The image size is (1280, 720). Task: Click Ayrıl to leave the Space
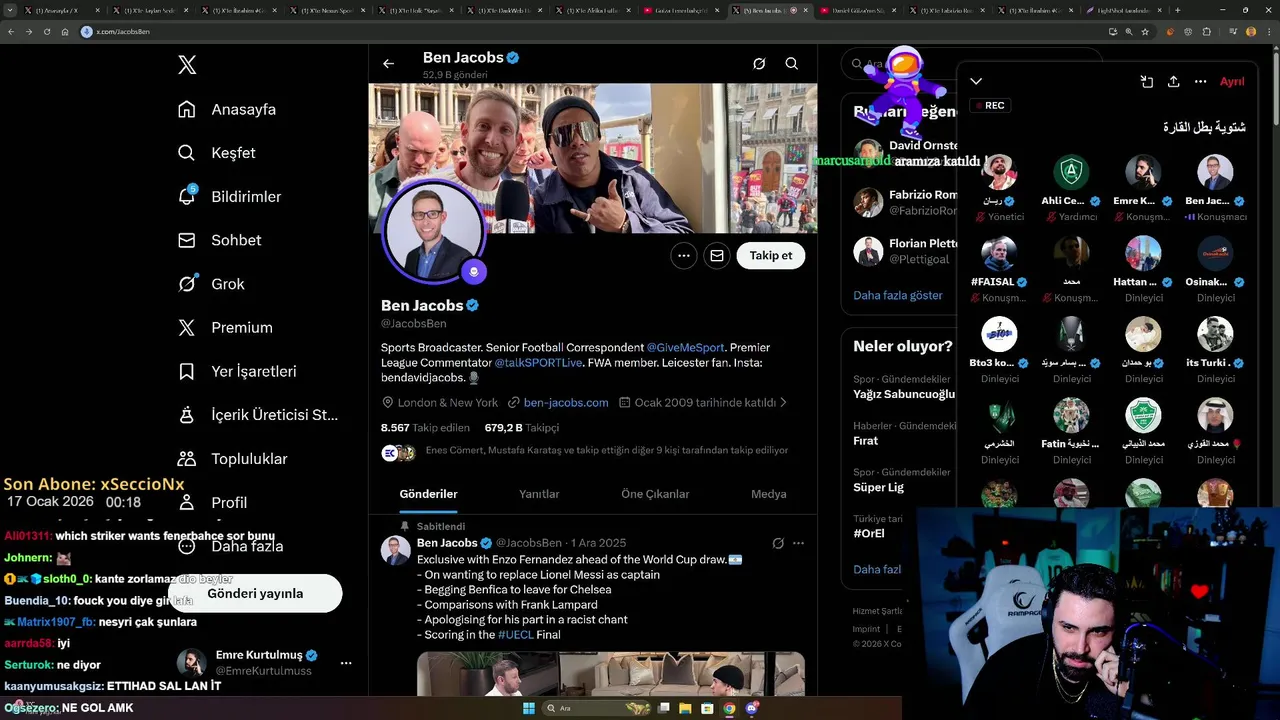pos(1232,82)
